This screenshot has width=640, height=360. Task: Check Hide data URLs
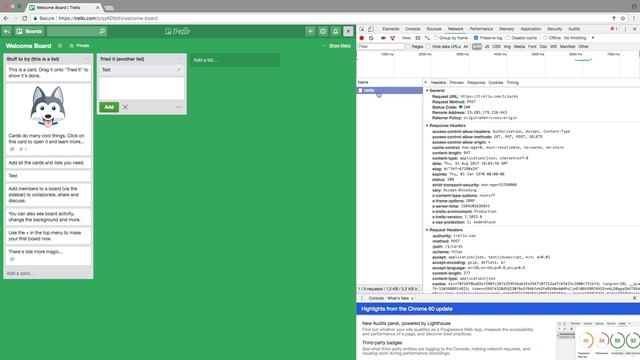[x=428, y=47]
